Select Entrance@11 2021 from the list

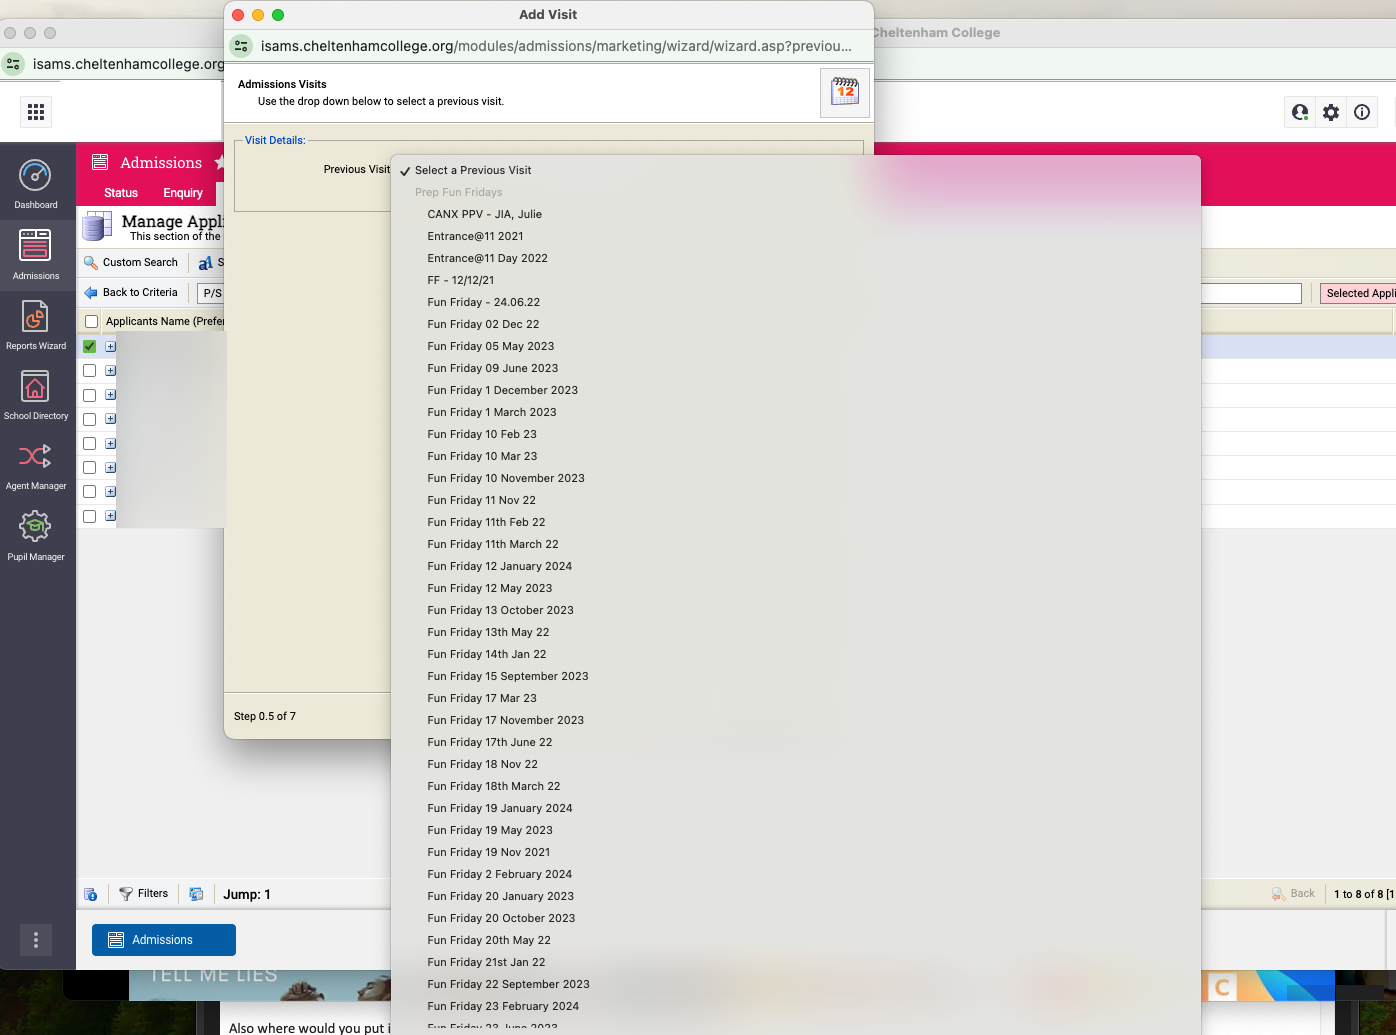click(475, 236)
